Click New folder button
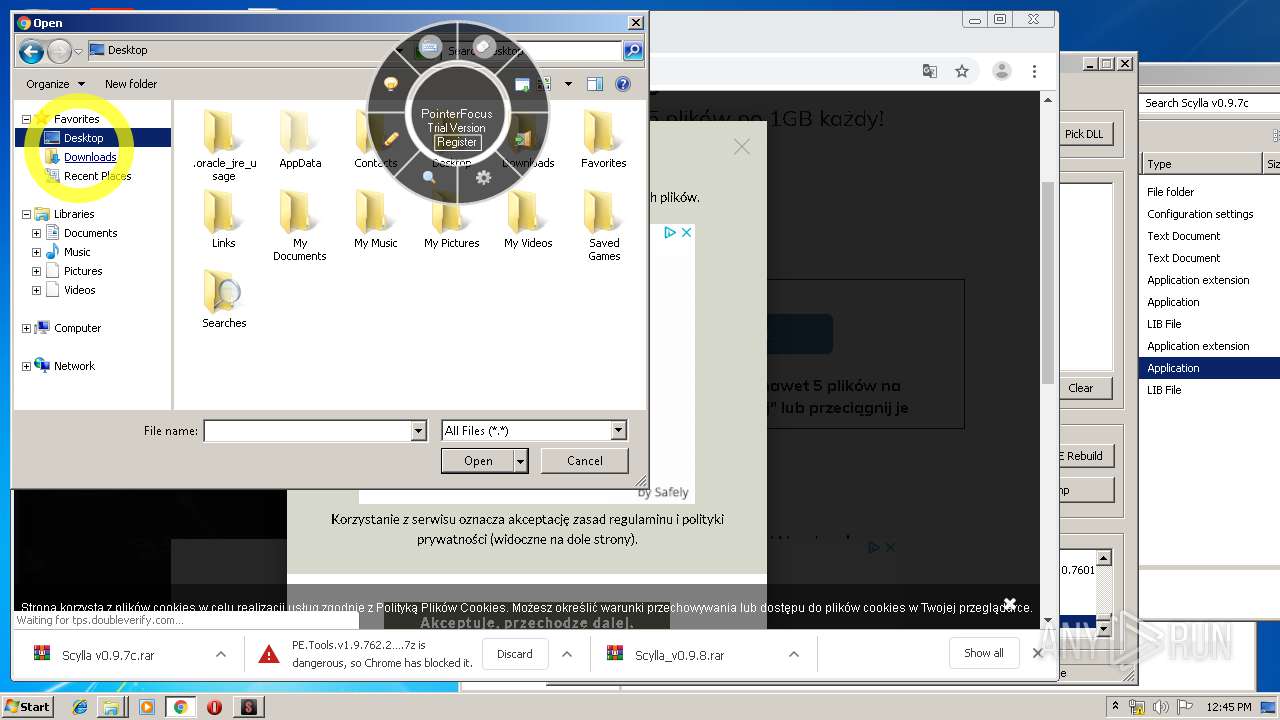Screen dimensions: 1280x720 coord(131,84)
